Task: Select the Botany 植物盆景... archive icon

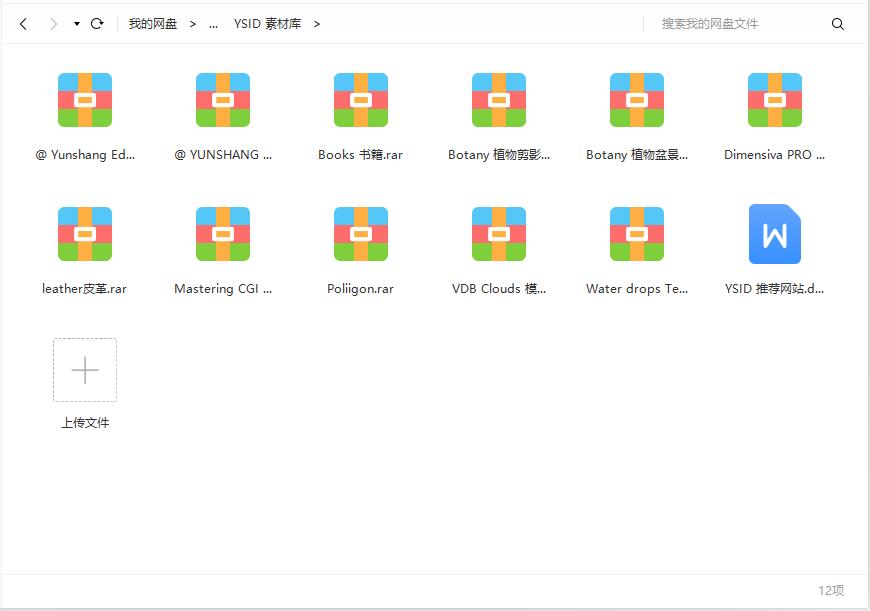Action: pos(637,100)
